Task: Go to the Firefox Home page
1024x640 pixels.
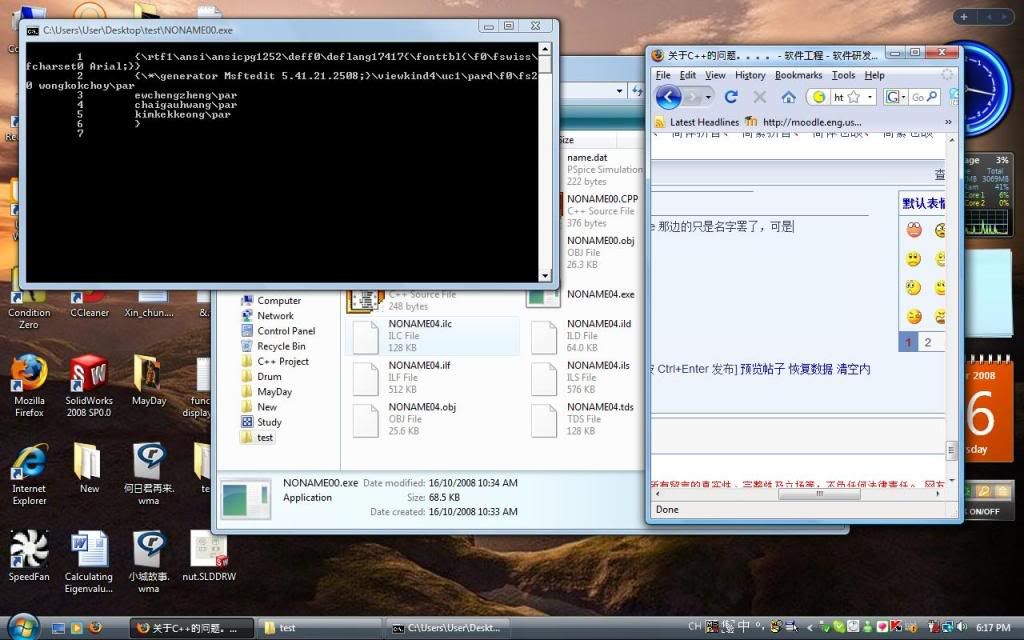Action: coord(788,97)
